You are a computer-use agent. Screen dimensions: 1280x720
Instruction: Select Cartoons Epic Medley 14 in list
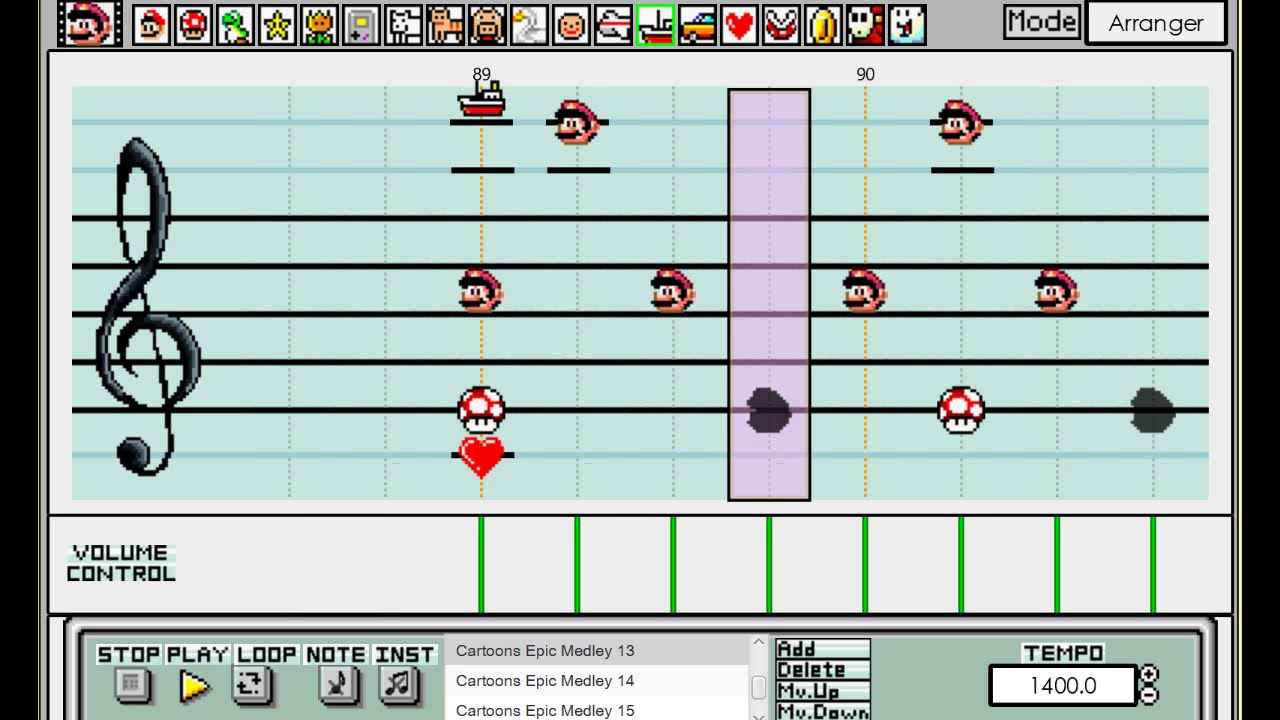point(596,681)
